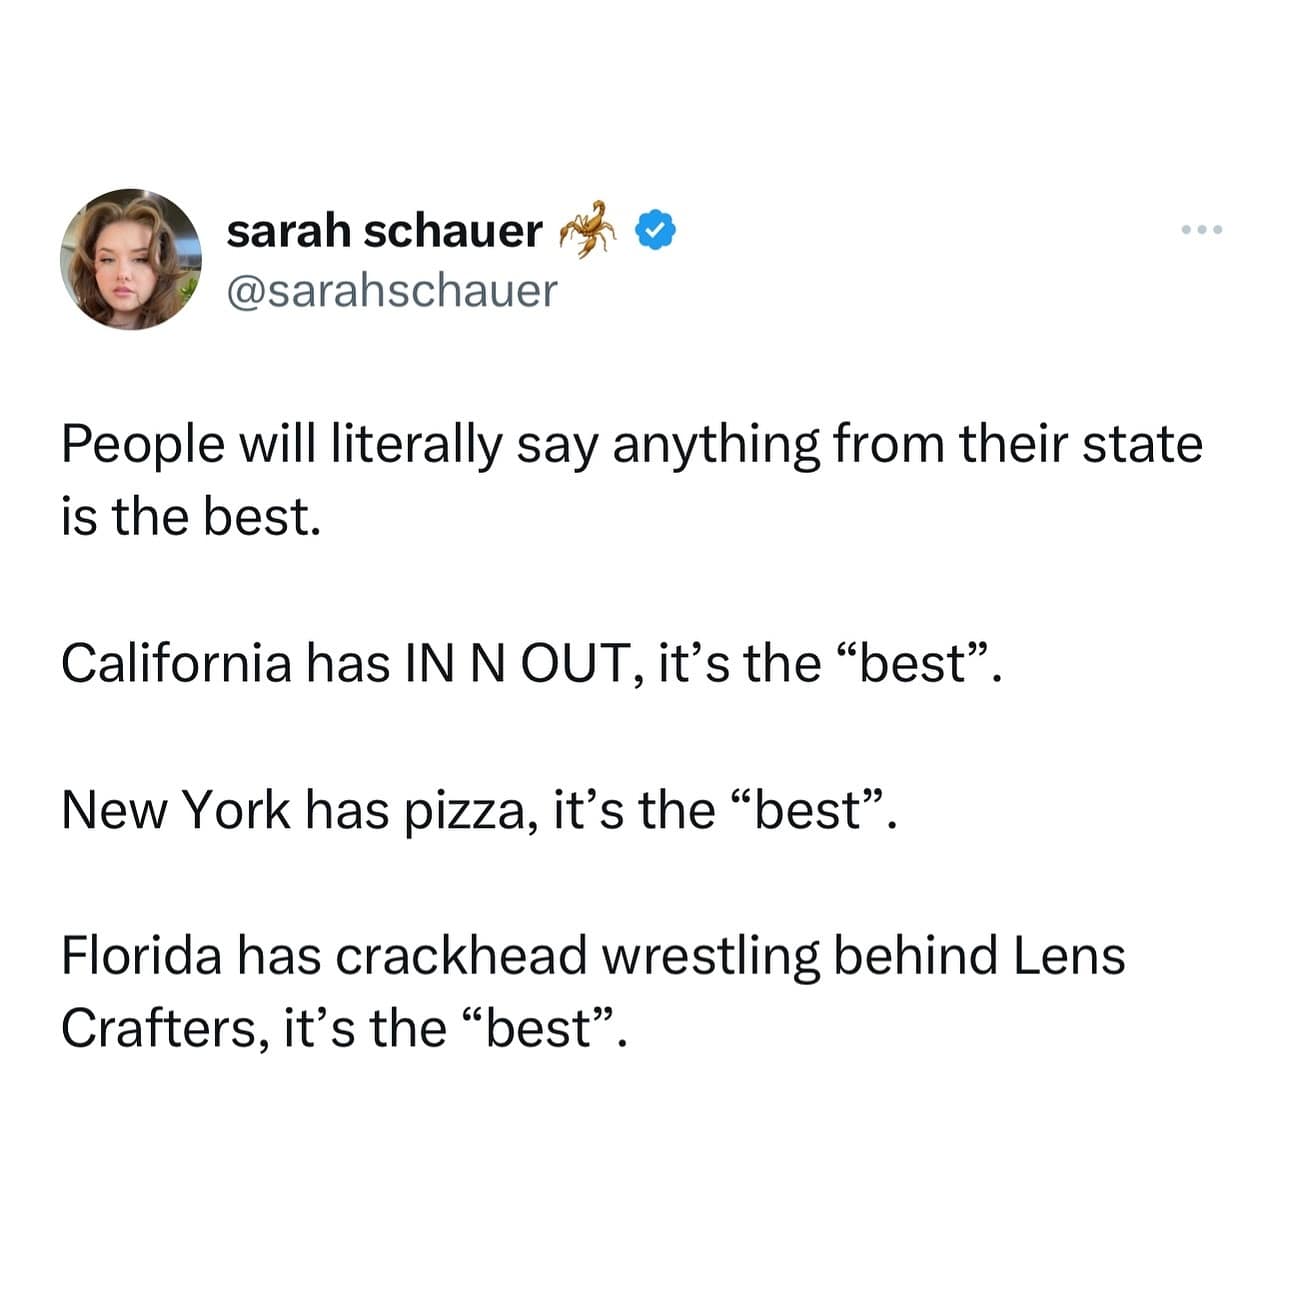Click the blue verified checkmark badge
1289x1289 pixels.
point(656,231)
